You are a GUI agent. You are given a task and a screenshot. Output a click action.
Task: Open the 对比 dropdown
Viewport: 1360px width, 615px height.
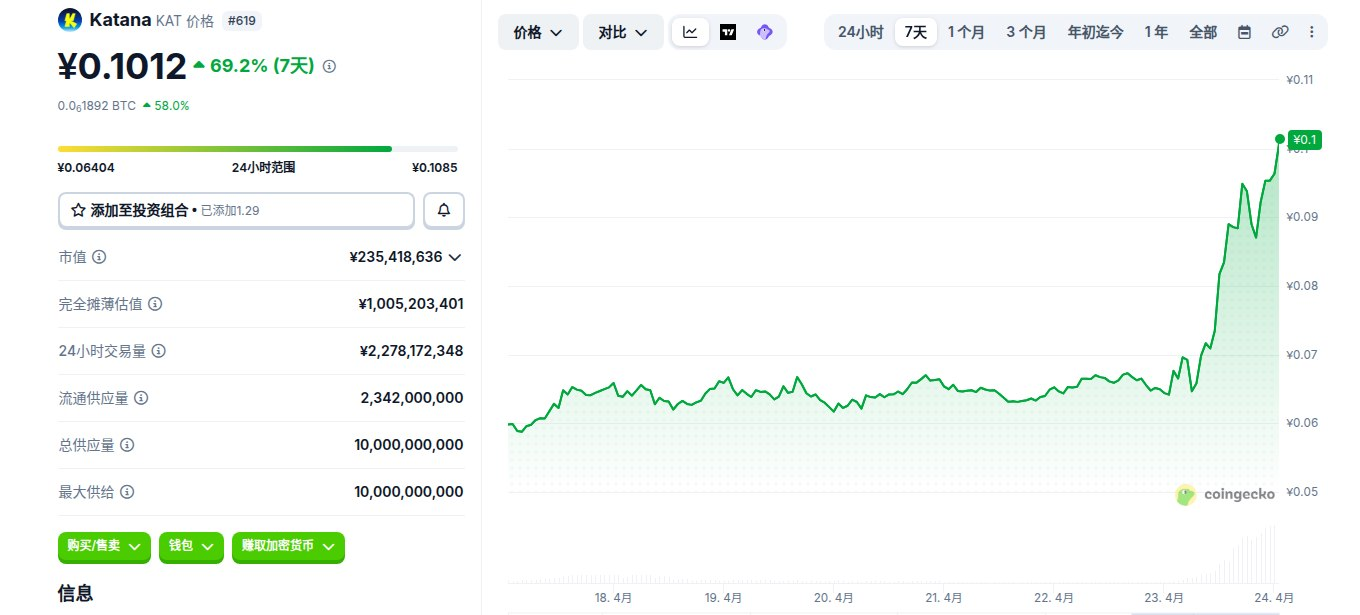[623, 32]
